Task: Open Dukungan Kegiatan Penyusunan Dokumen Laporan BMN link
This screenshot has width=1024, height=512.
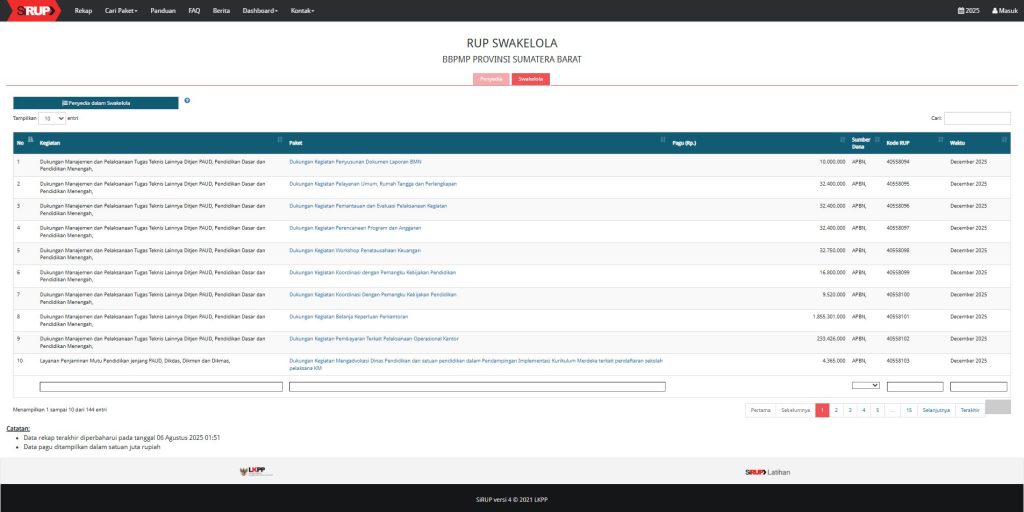Action: [355, 160]
